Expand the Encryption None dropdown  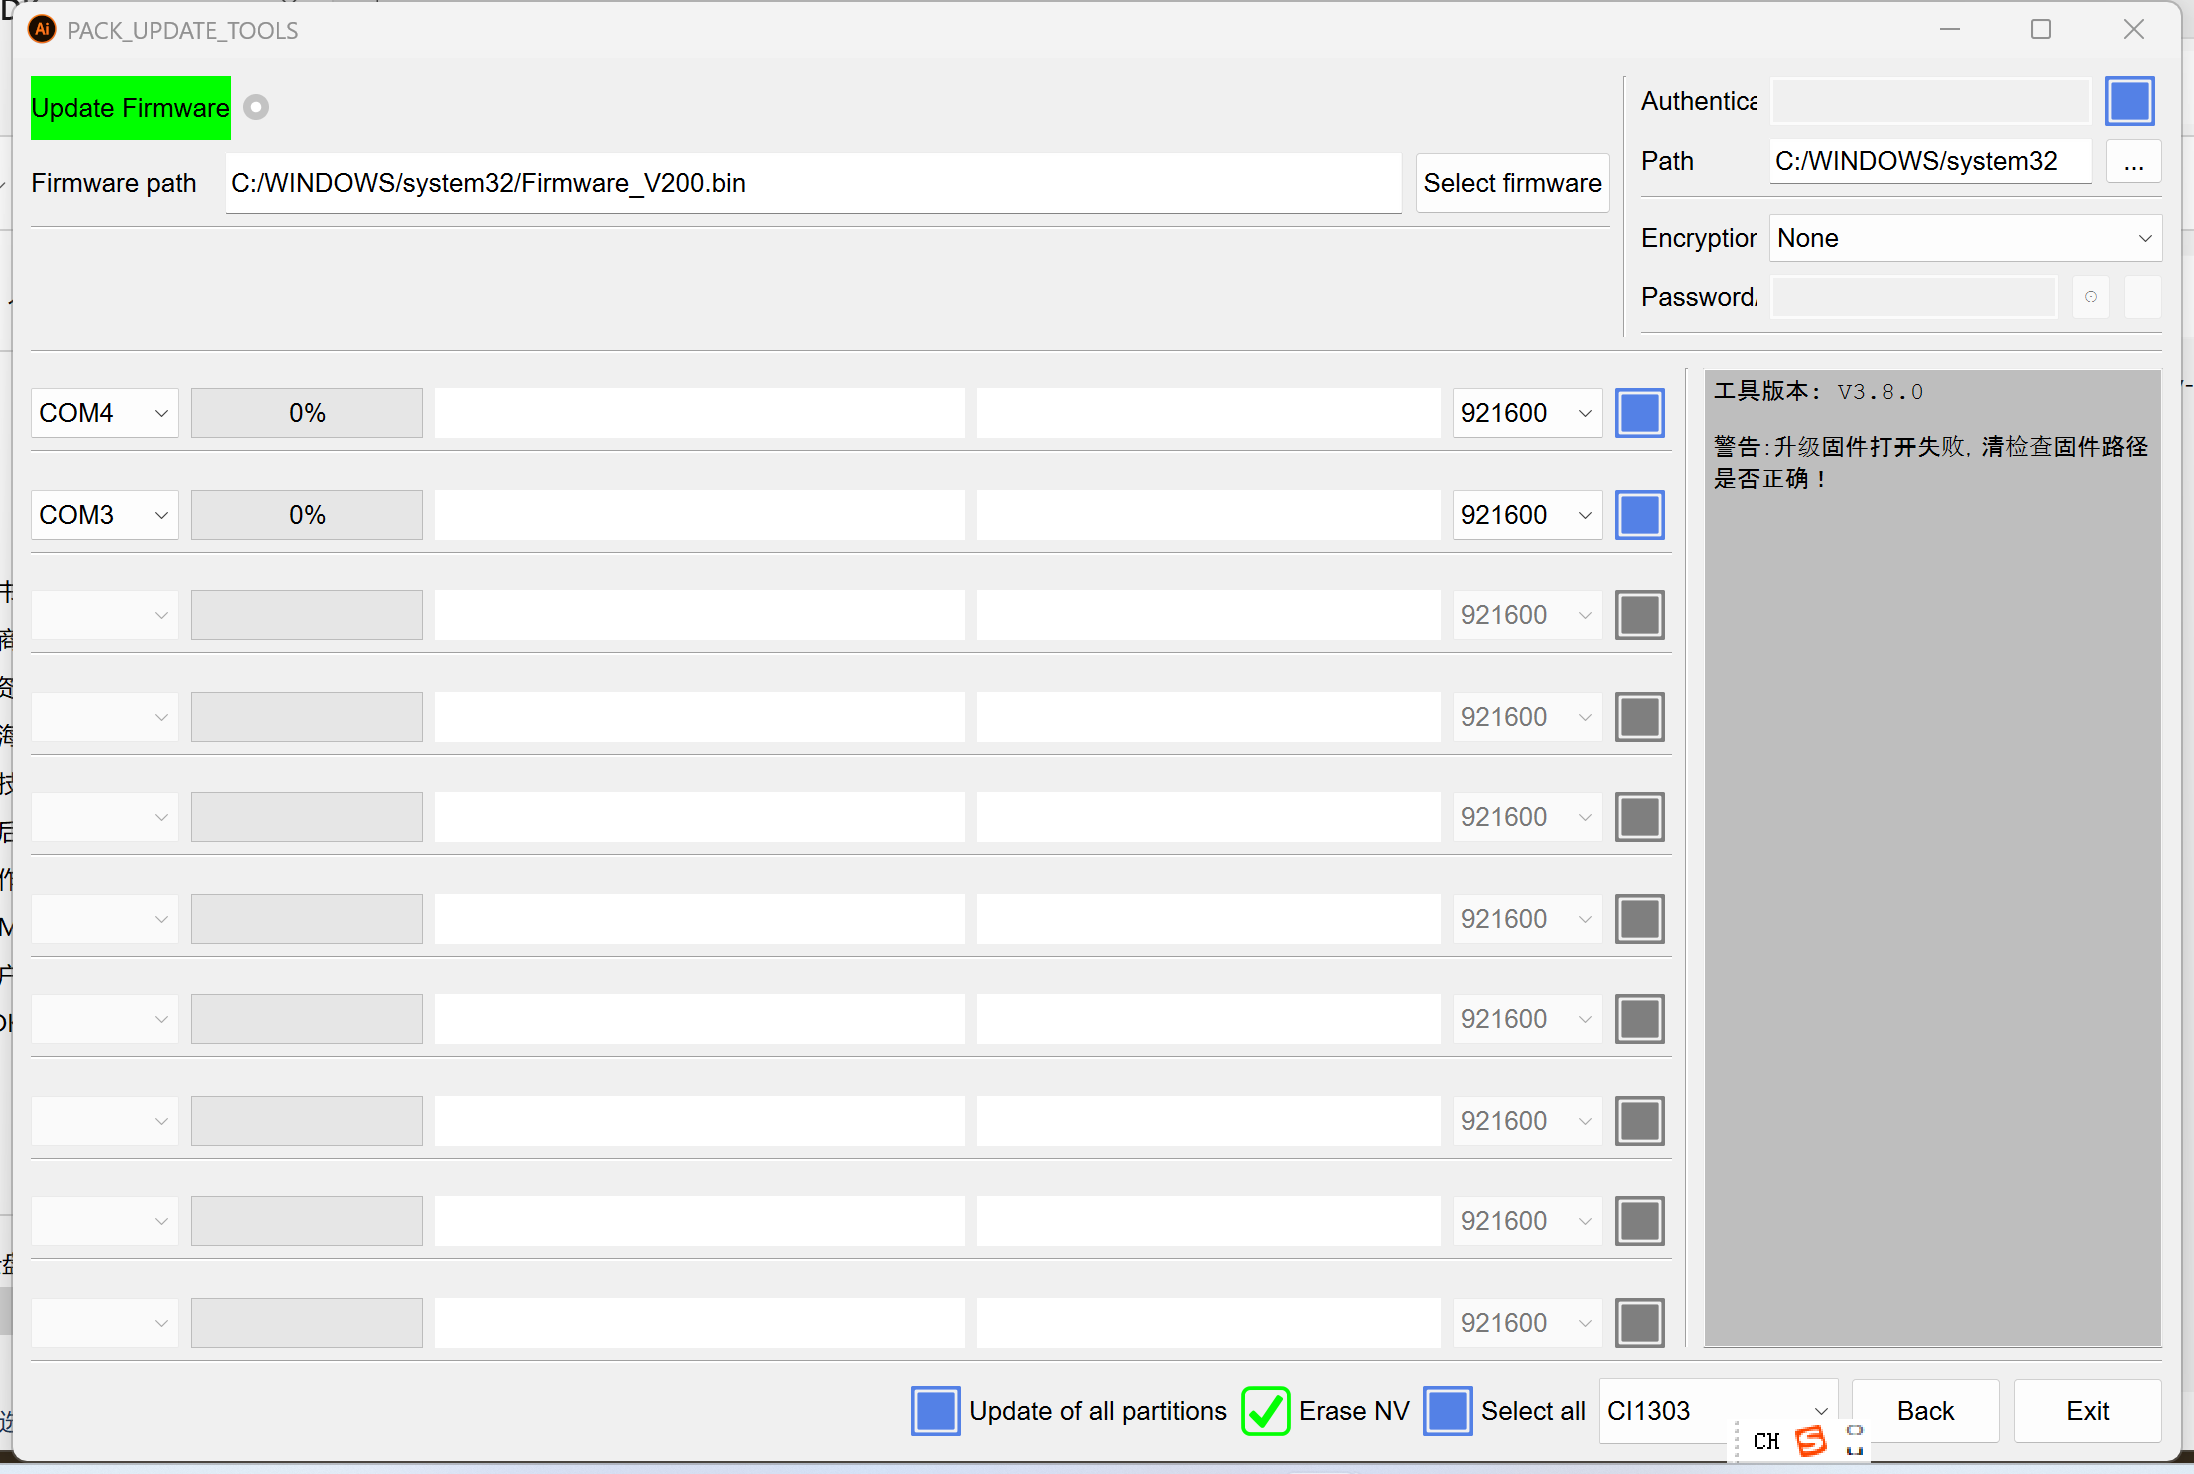tap(1964, 238)
